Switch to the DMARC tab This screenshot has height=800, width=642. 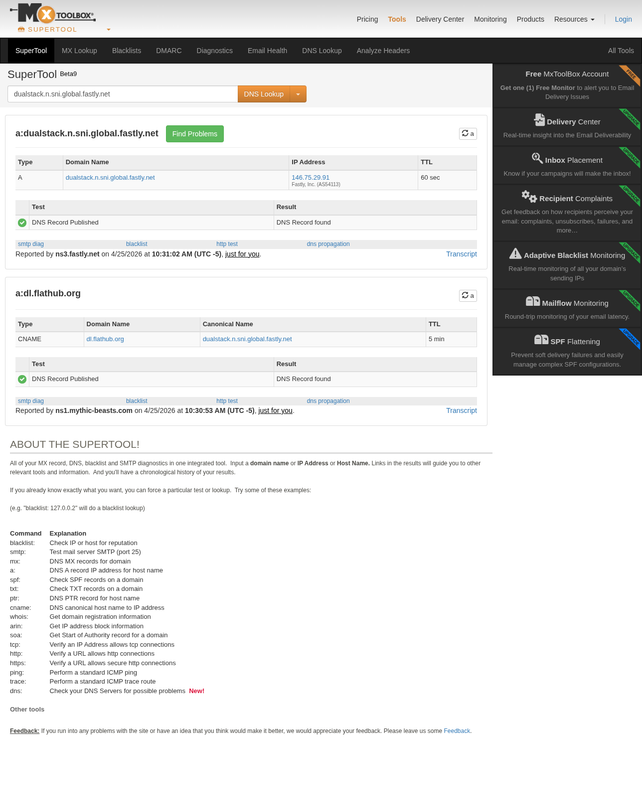[169, 51]
